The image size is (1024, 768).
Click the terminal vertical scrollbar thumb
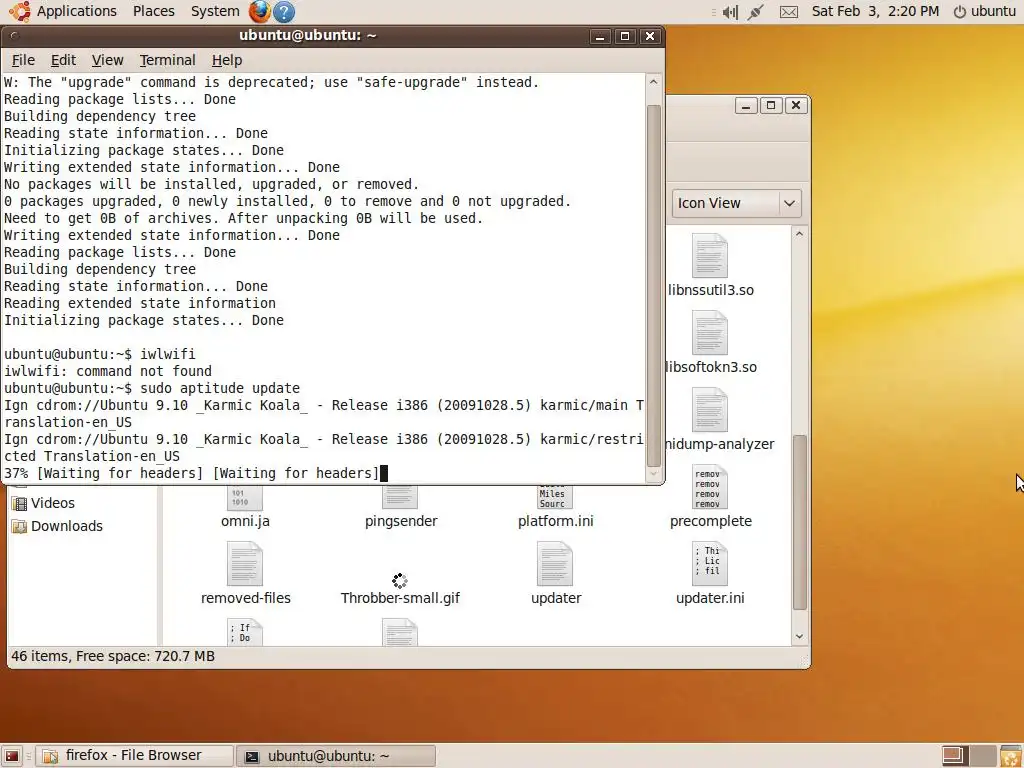coord(653,285)
